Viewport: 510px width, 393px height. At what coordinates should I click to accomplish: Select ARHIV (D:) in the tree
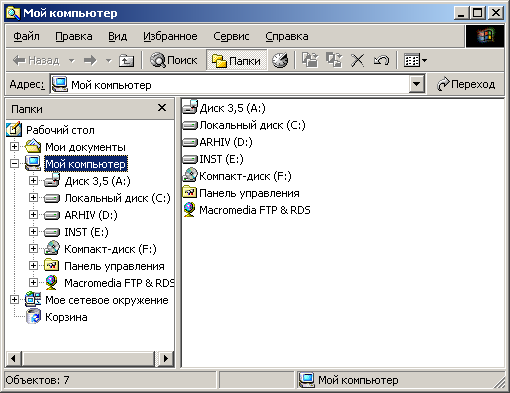(91, 215)
